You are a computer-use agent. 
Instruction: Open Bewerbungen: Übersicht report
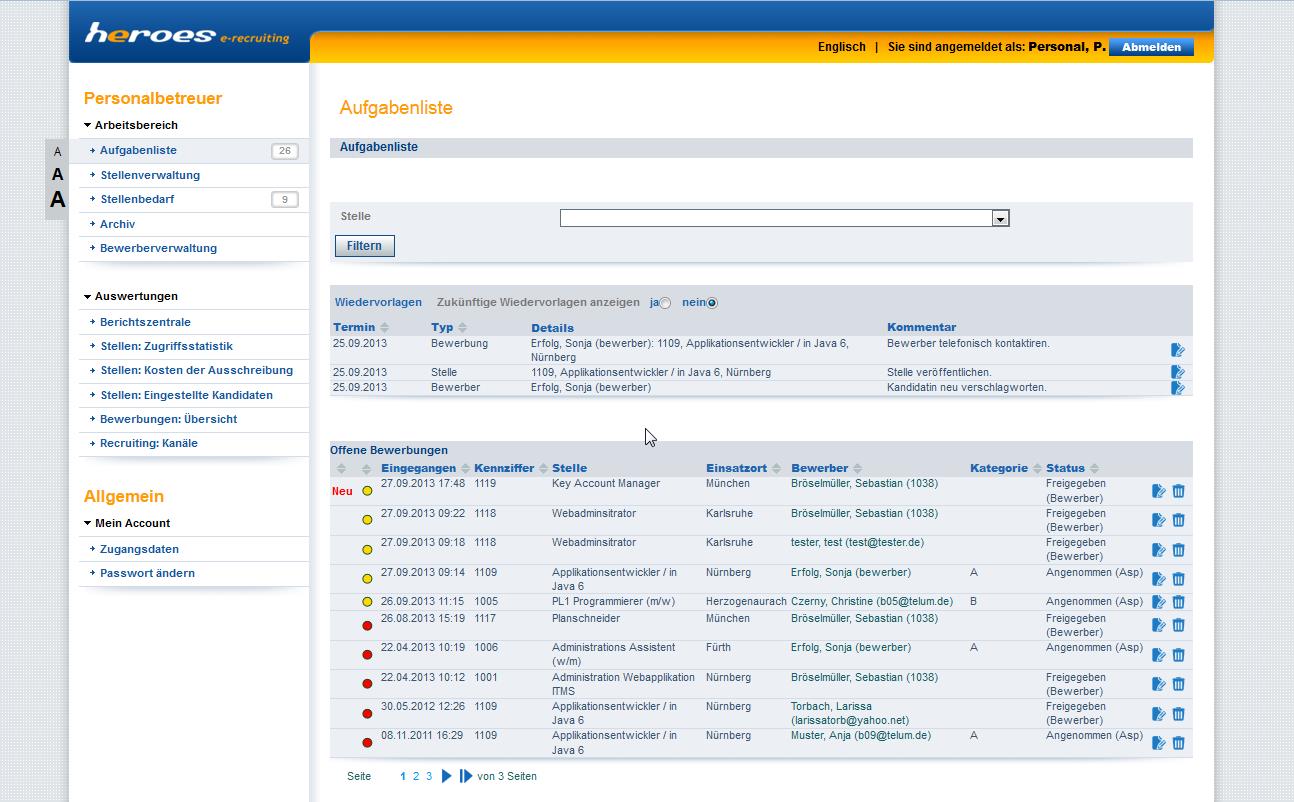coord(168,419)
